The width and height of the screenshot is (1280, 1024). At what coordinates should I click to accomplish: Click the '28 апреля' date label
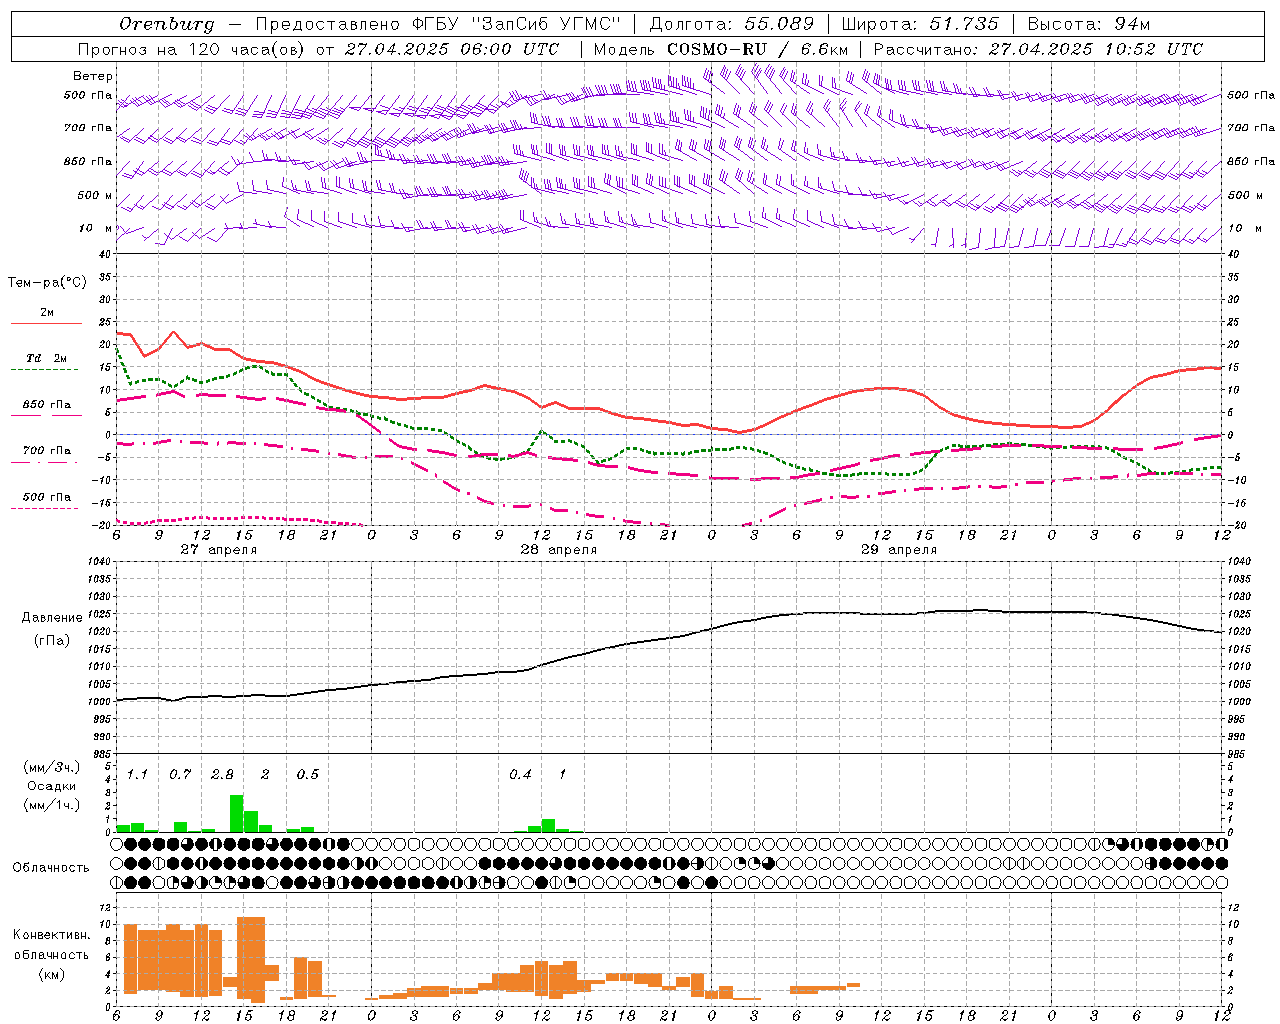(558, 550)
